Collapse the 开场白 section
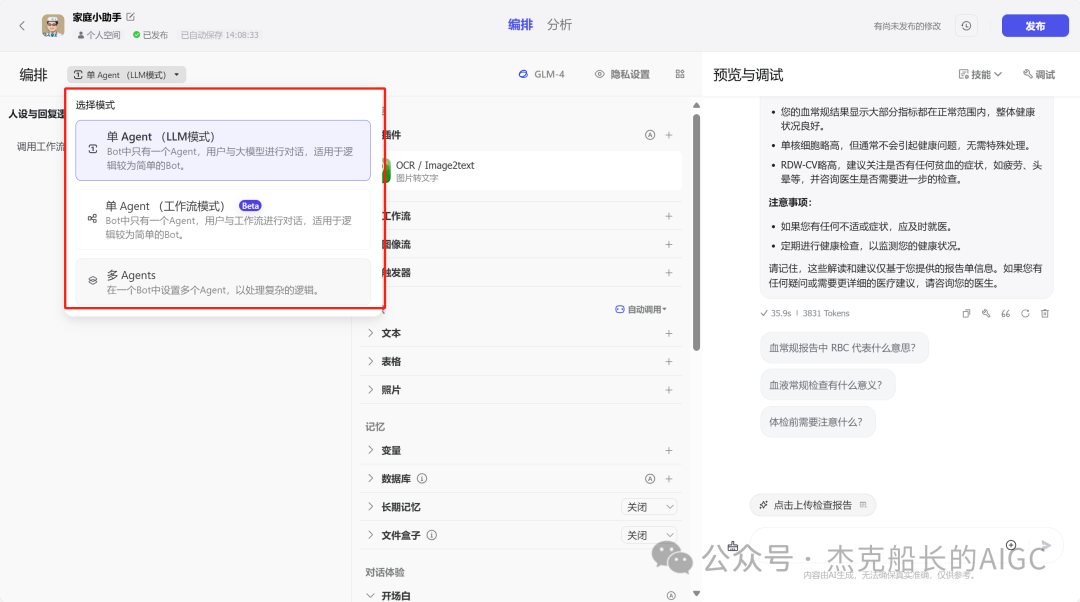 click(371, 596)
